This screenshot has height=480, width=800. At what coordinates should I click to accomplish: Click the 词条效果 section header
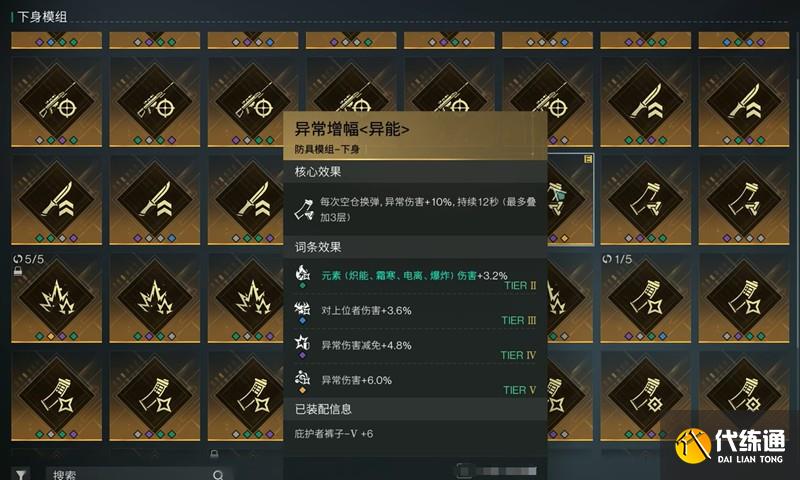(x=318, y=247)
